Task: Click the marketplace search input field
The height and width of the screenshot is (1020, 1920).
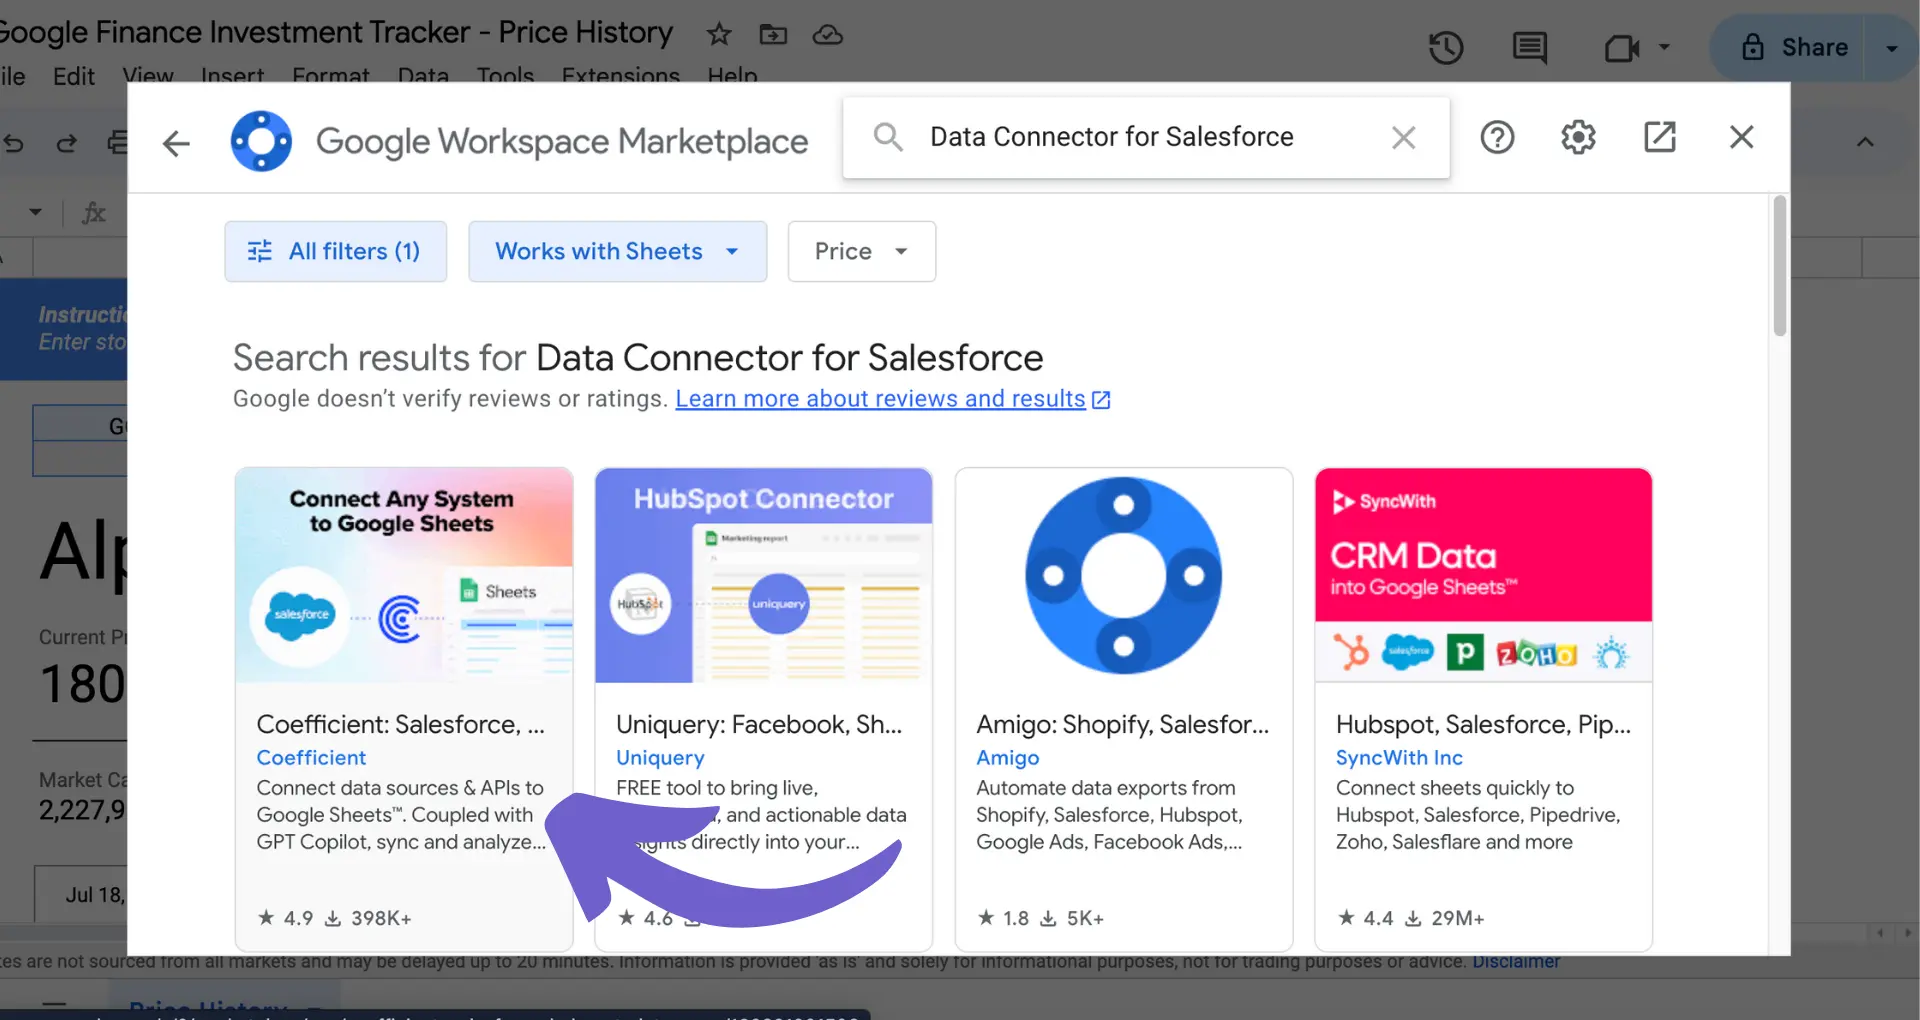Action: tap(1140, 137)
